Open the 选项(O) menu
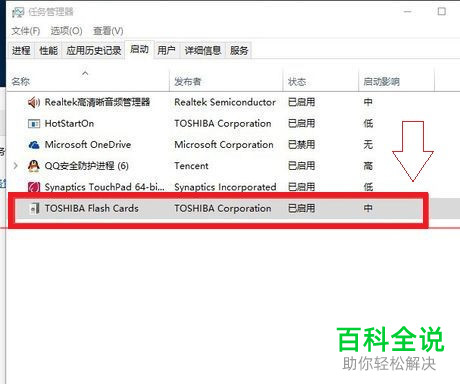Viewport: 460px width, 384px height. pos(66,31)
